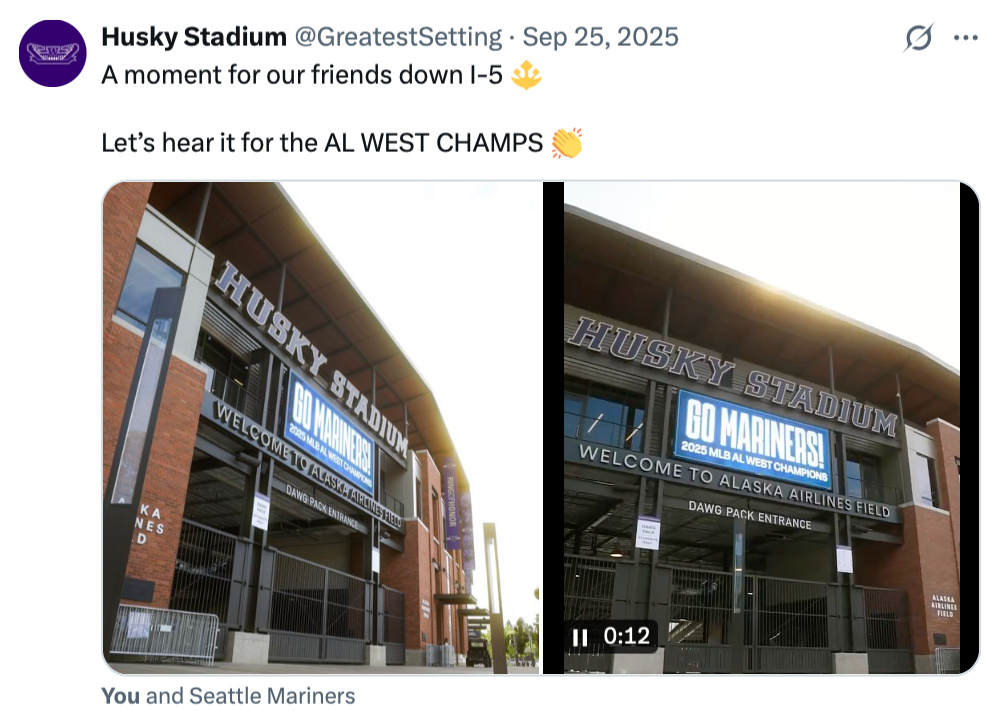This screenshot has height=726, width=1000.
Task: Open the @GreatestSetting handle link
Action: [x=397, y=37]
